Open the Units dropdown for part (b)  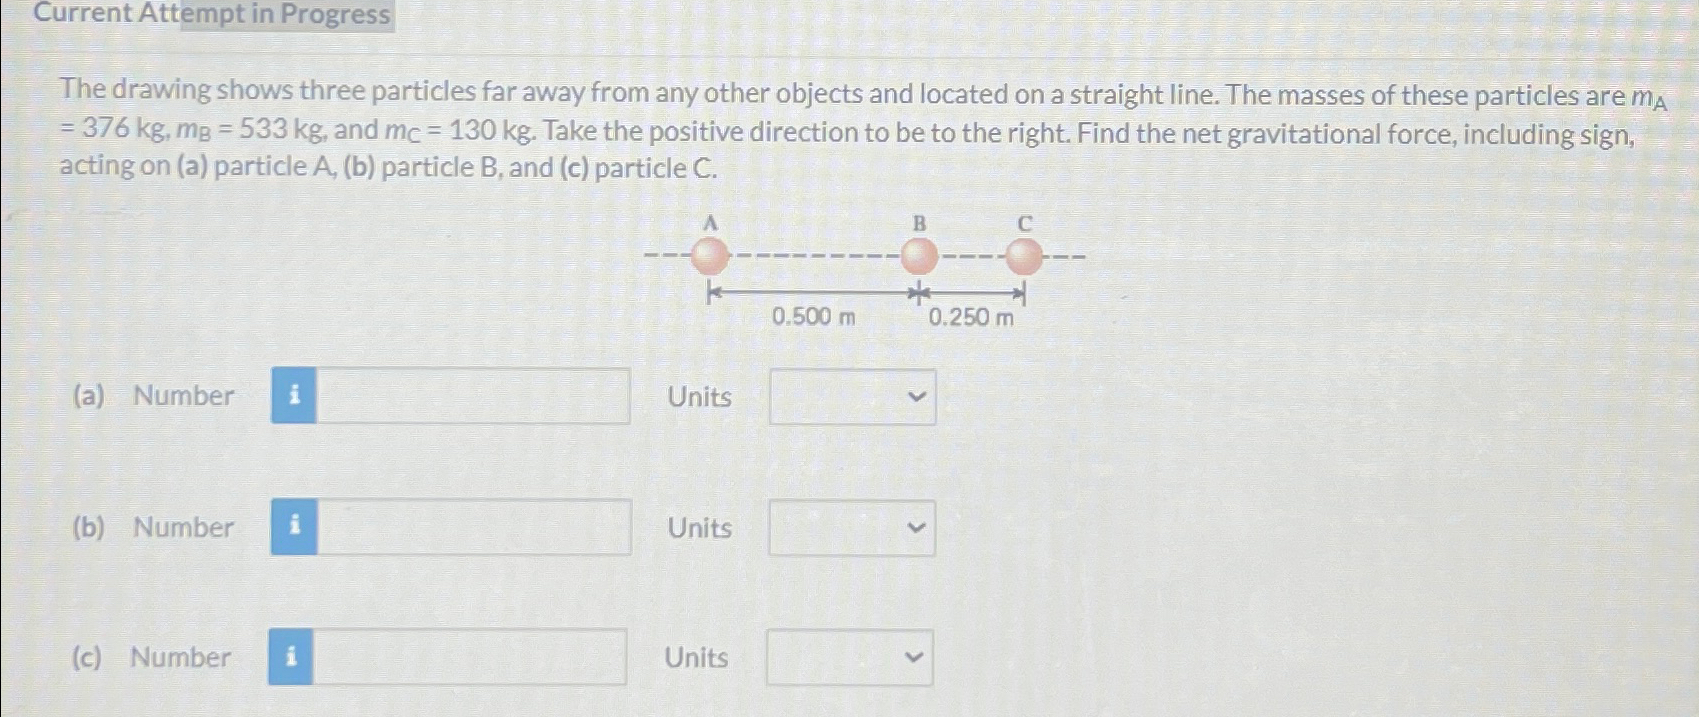pos(851,528)
